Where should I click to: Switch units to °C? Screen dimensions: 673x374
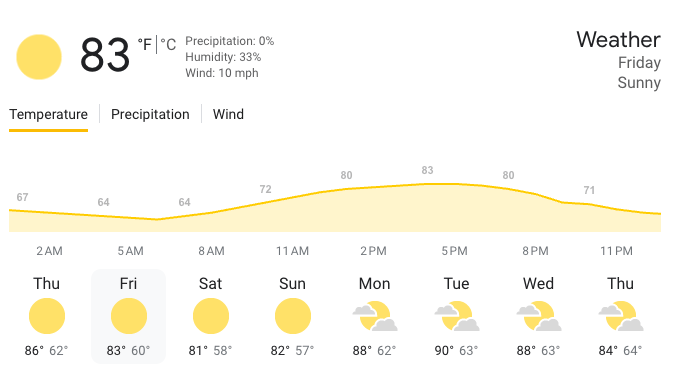[x=168, y=44]
